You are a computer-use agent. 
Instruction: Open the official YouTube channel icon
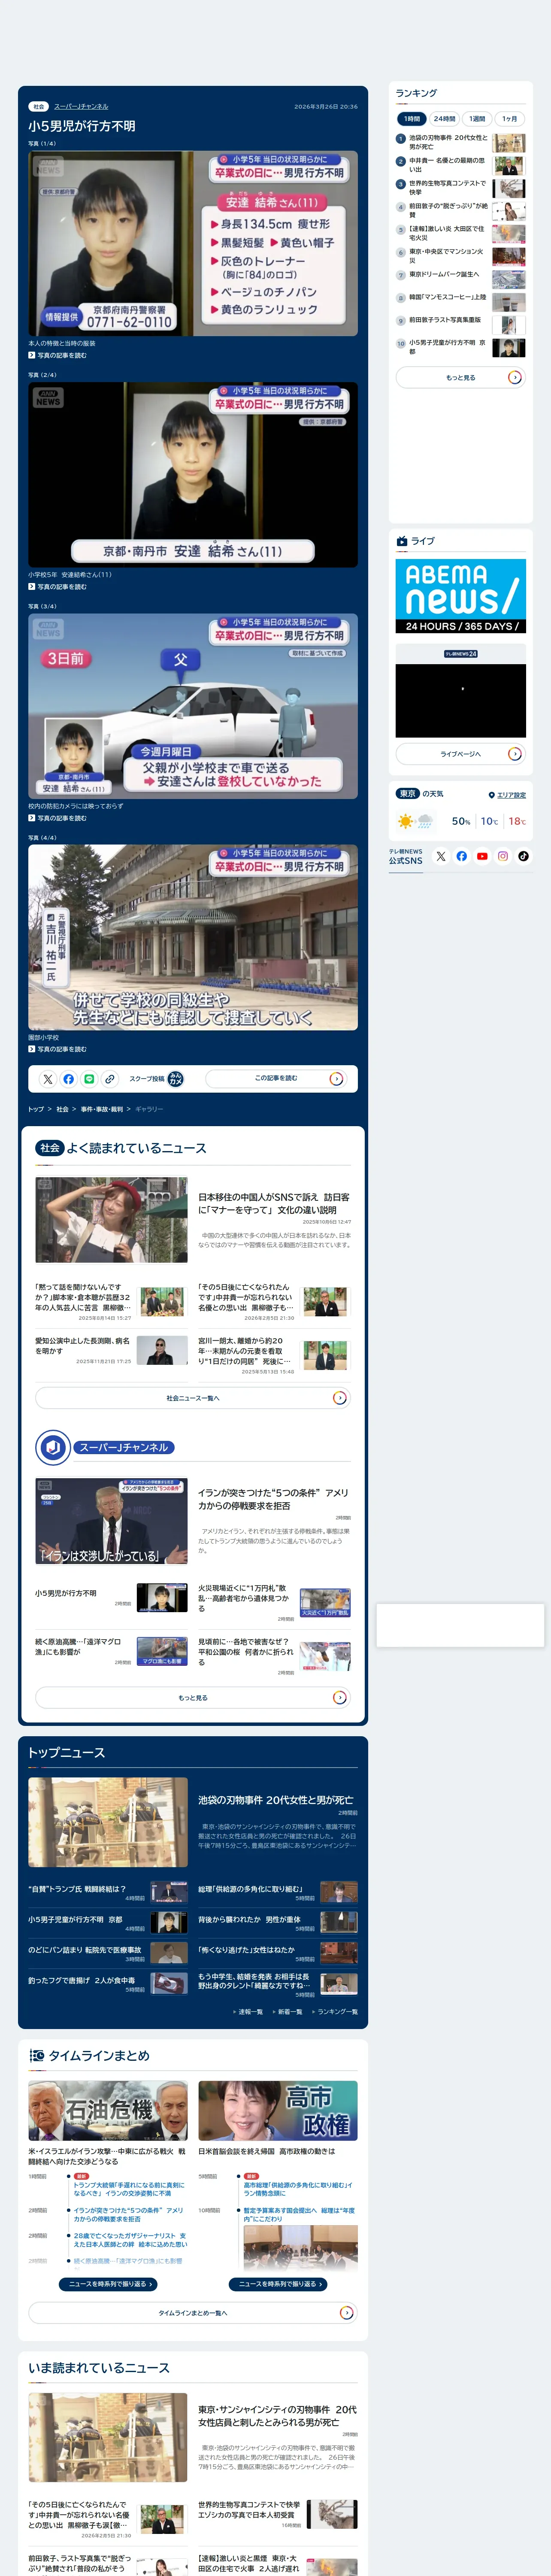point(482,856)
